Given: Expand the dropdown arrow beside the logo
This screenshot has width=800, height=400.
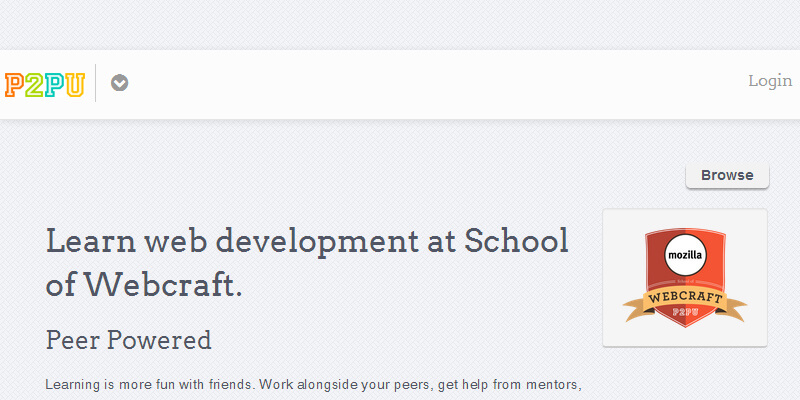Looking at the screenshot, I should click(x=119, y=83).
